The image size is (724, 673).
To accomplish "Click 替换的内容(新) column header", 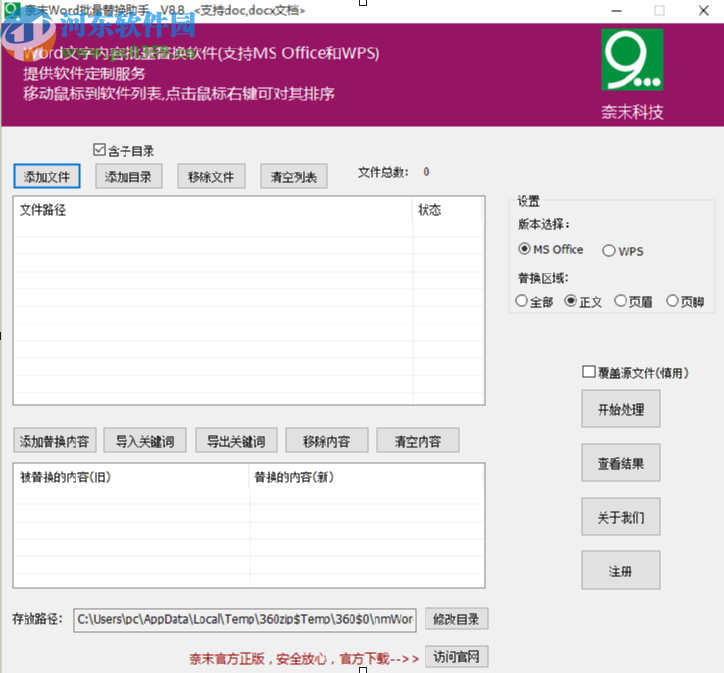I will click(367, 476).
